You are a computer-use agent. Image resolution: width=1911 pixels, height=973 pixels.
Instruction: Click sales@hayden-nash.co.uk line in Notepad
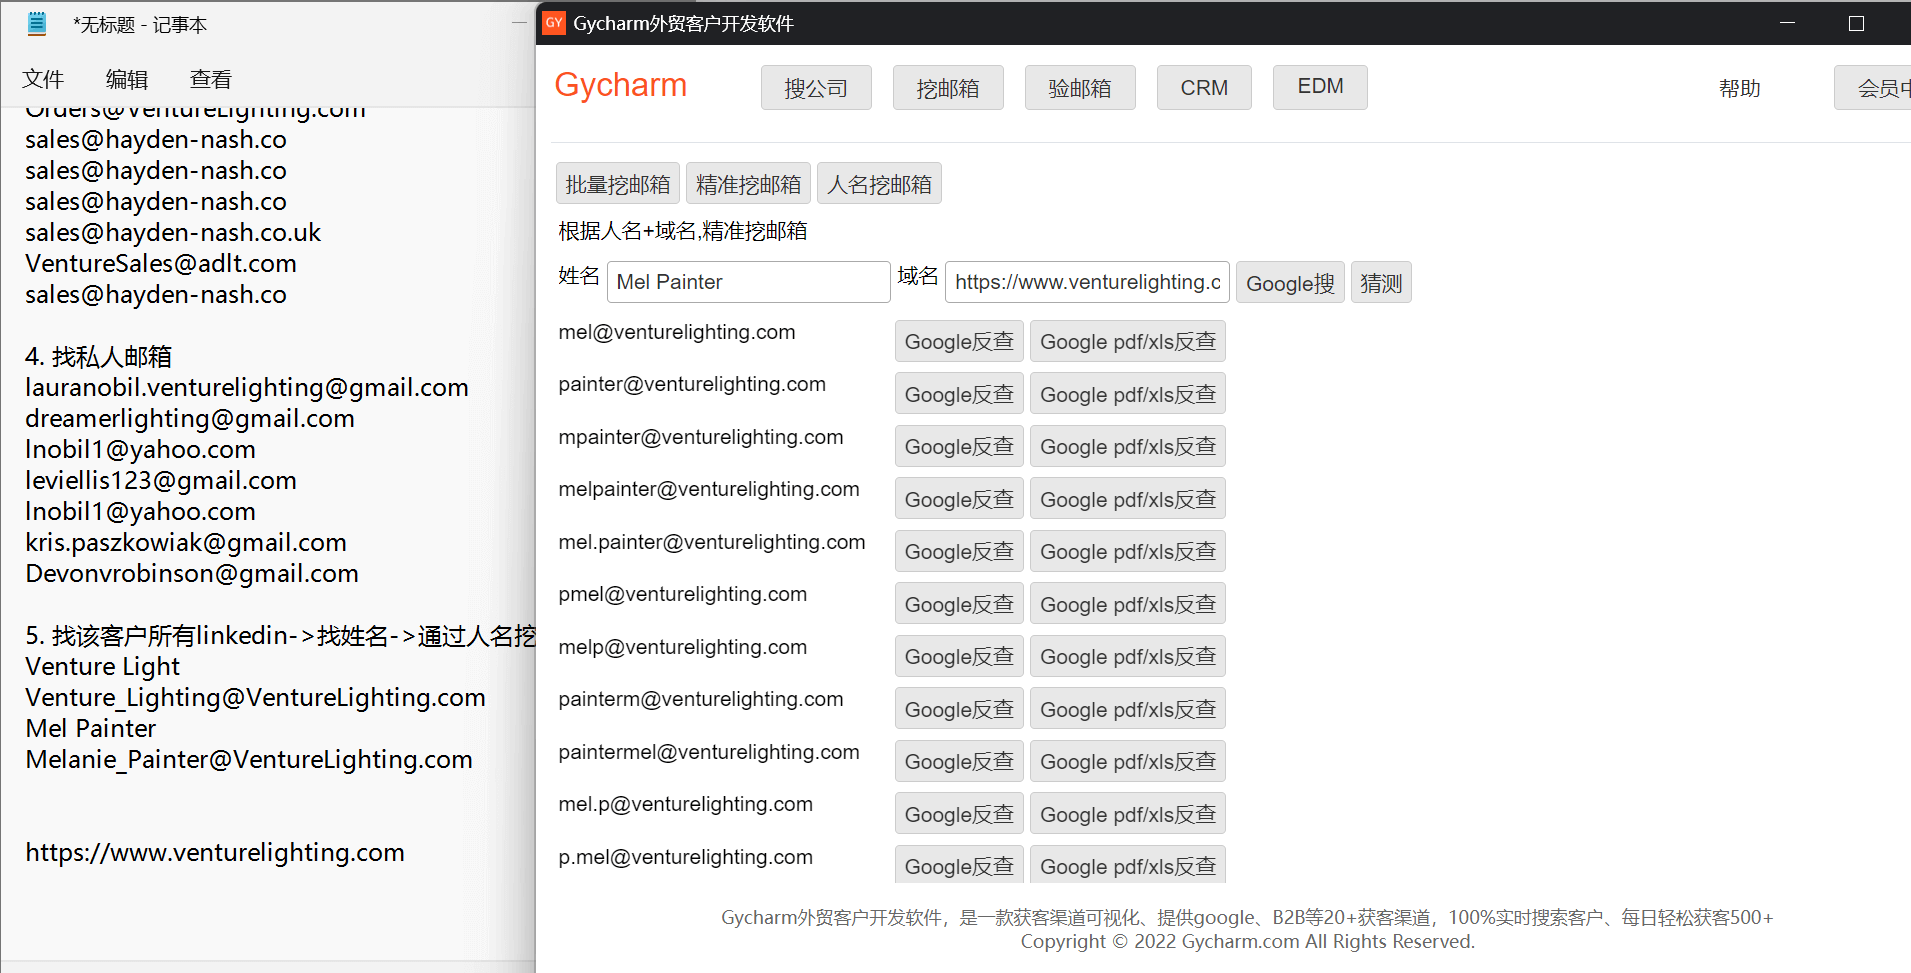point(173,232)
